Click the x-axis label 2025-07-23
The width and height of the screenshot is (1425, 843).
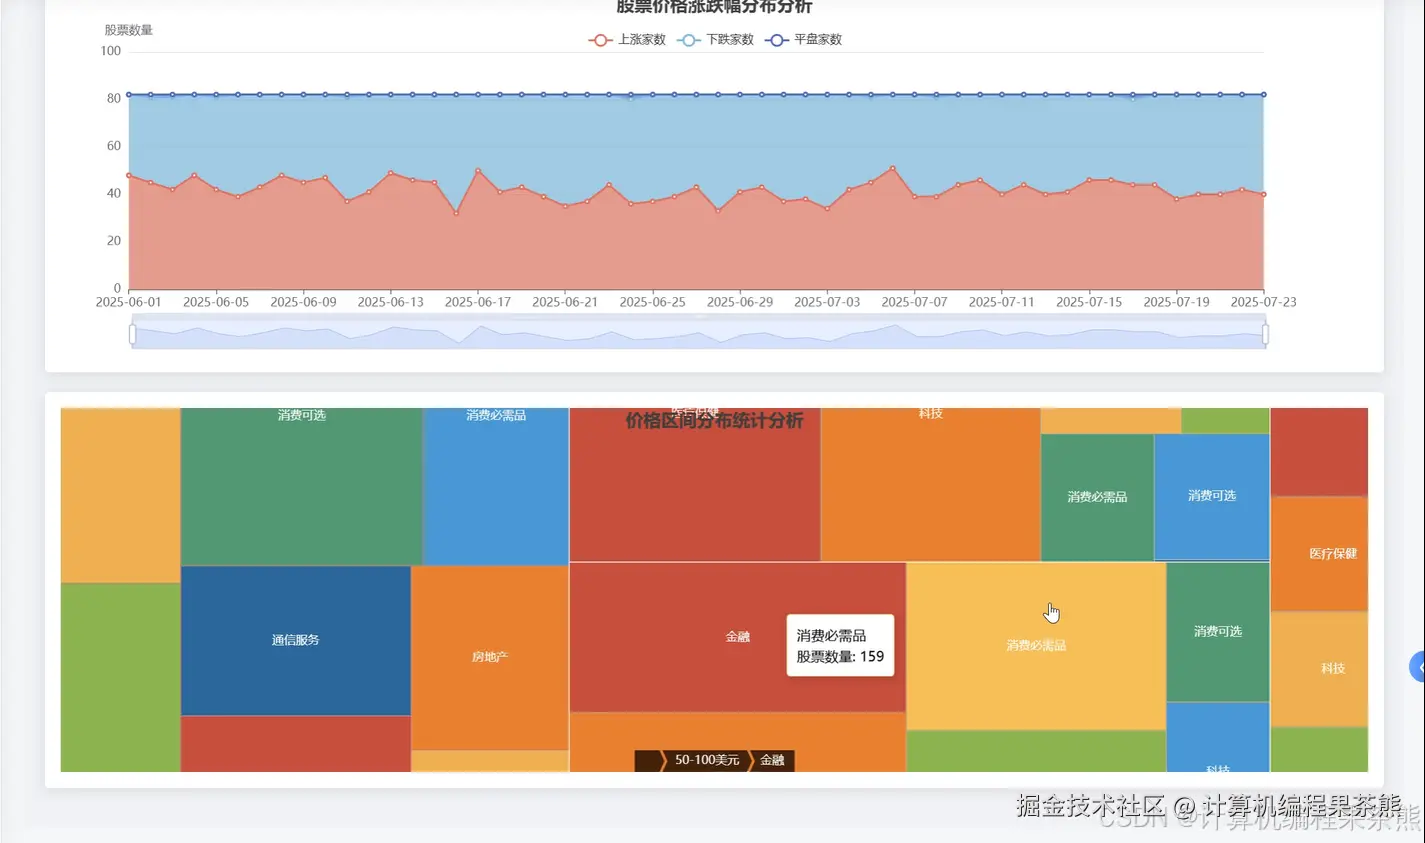tap(1263, 302)
